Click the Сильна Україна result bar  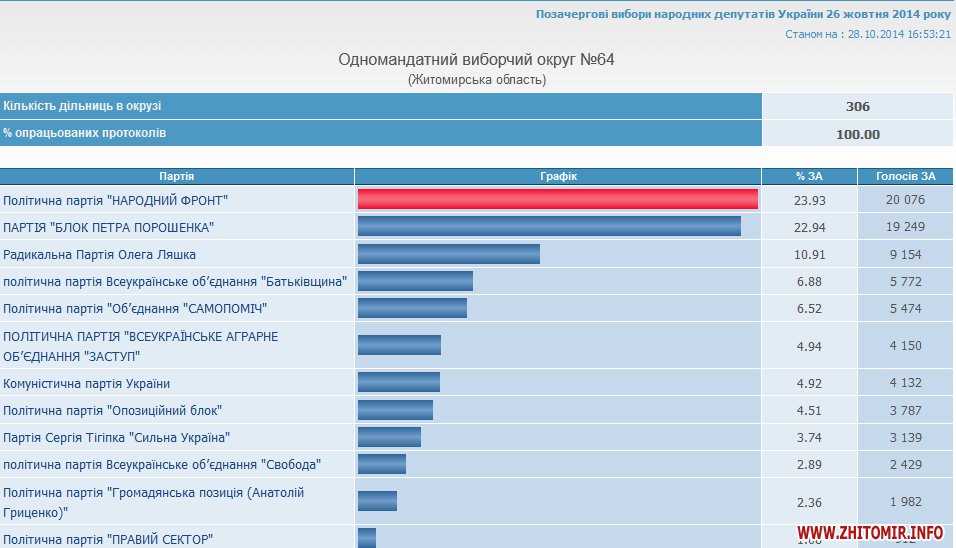389,437
